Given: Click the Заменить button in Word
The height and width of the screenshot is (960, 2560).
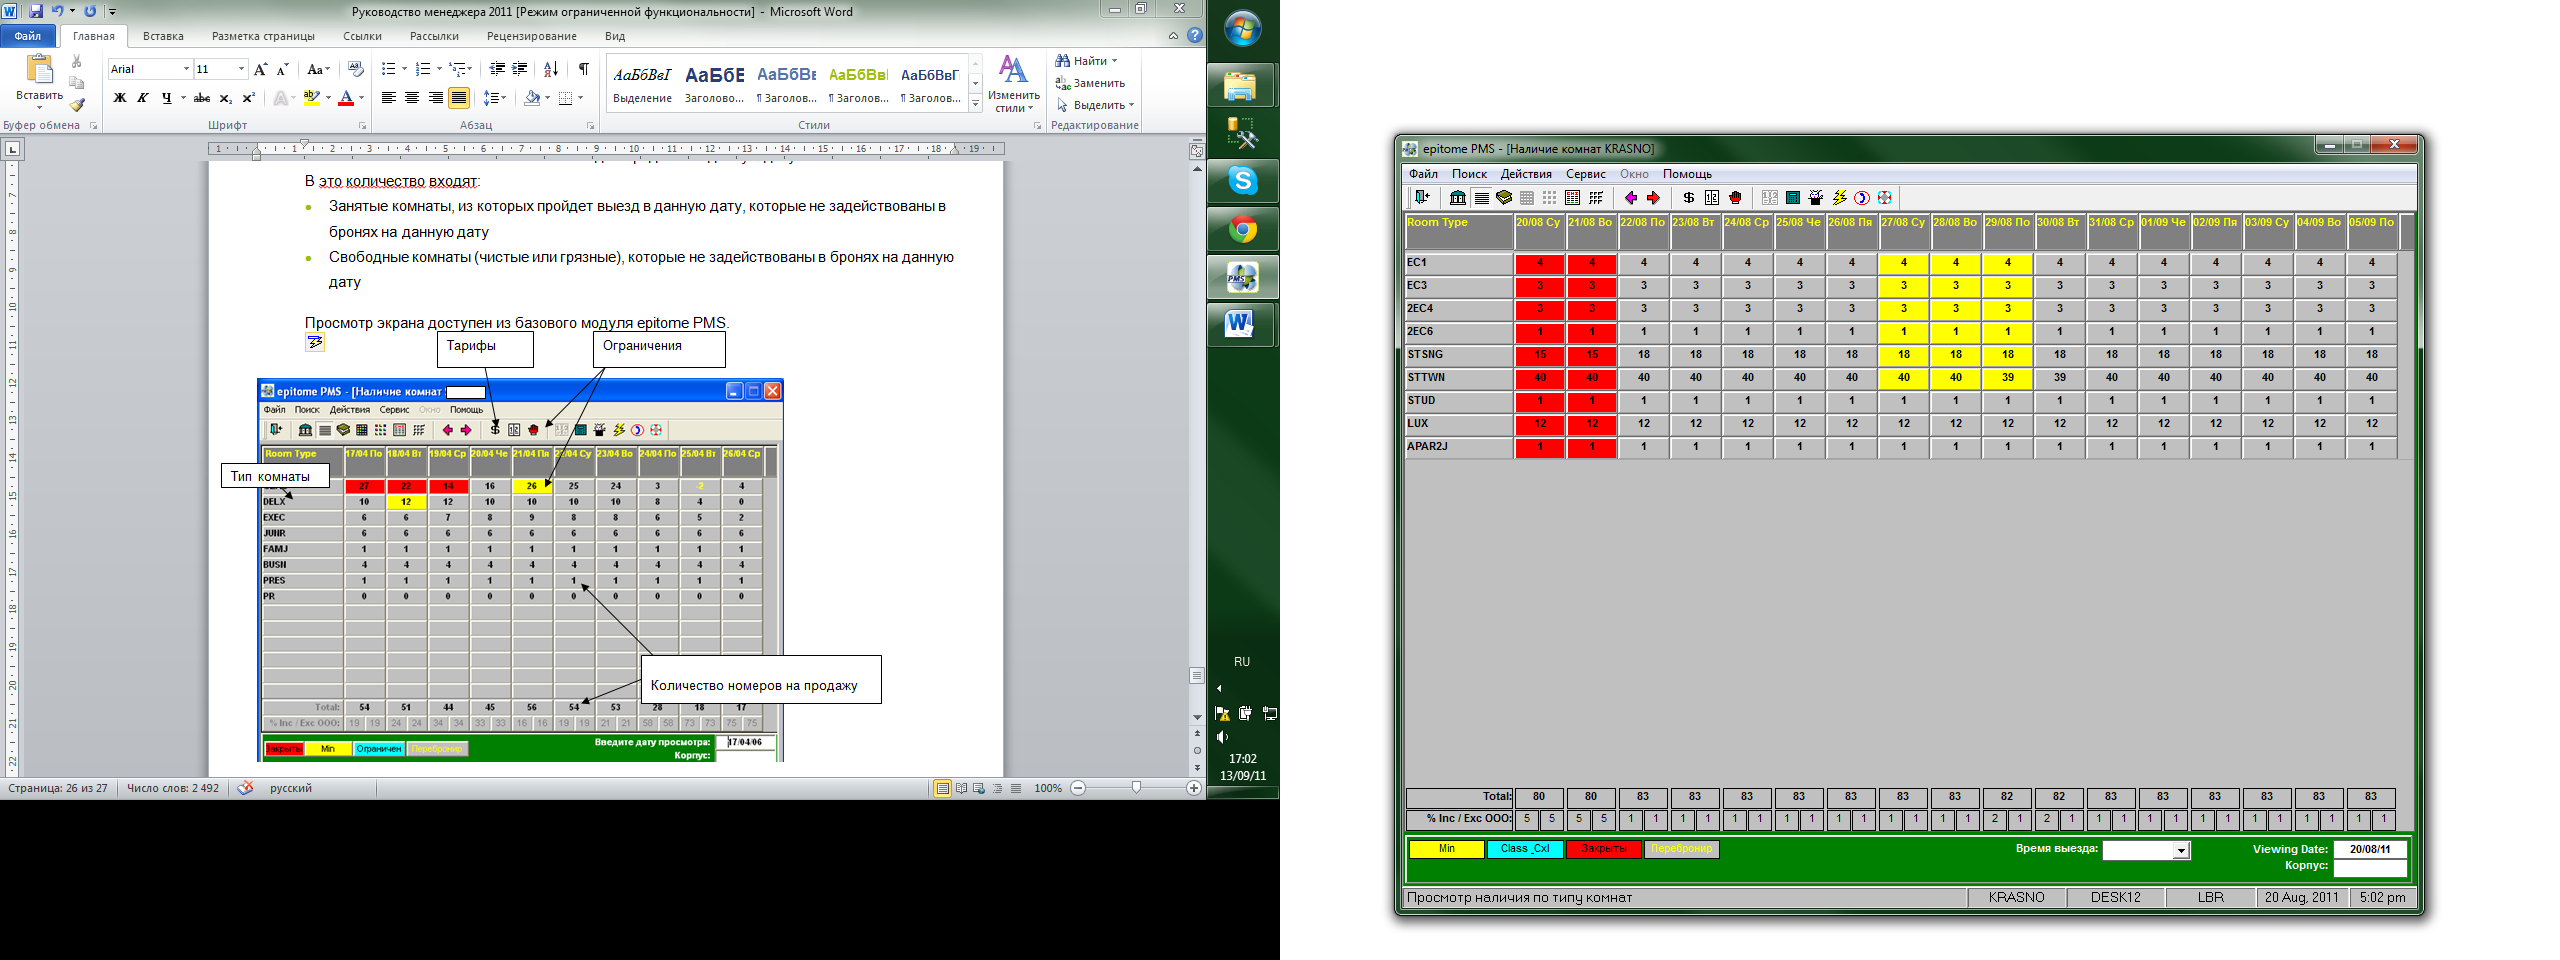Looking at the screenshot, I should point(1091,83).
